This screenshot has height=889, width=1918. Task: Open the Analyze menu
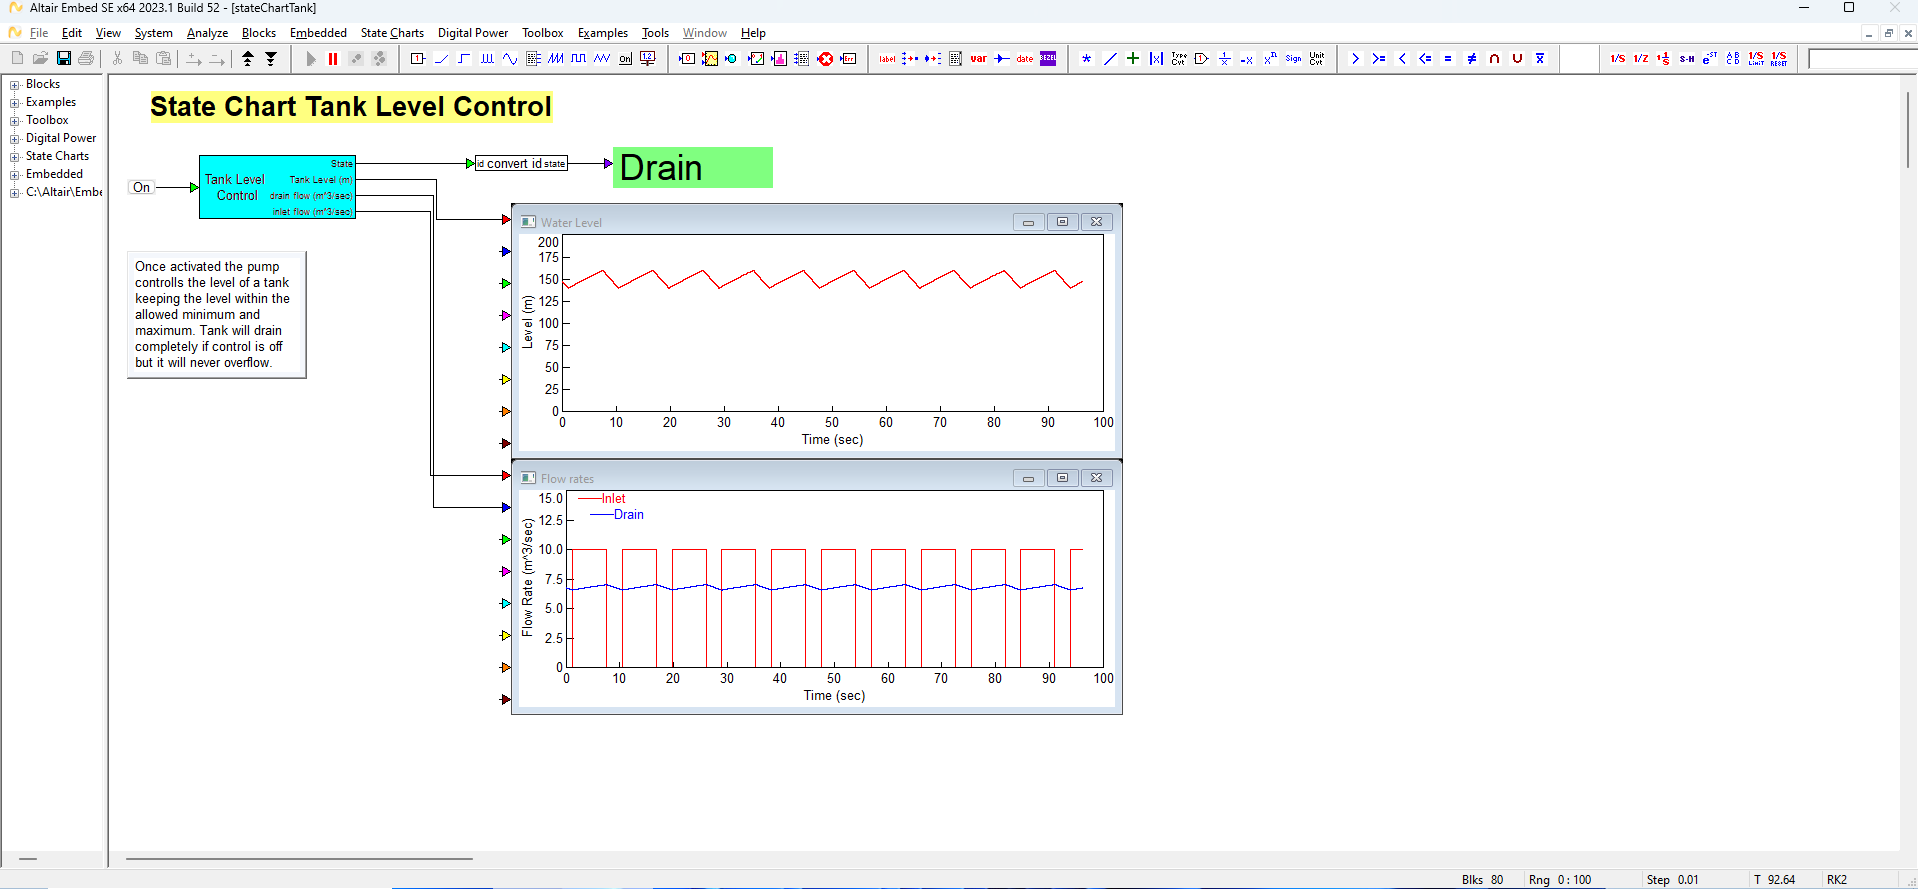coord(207,33)
